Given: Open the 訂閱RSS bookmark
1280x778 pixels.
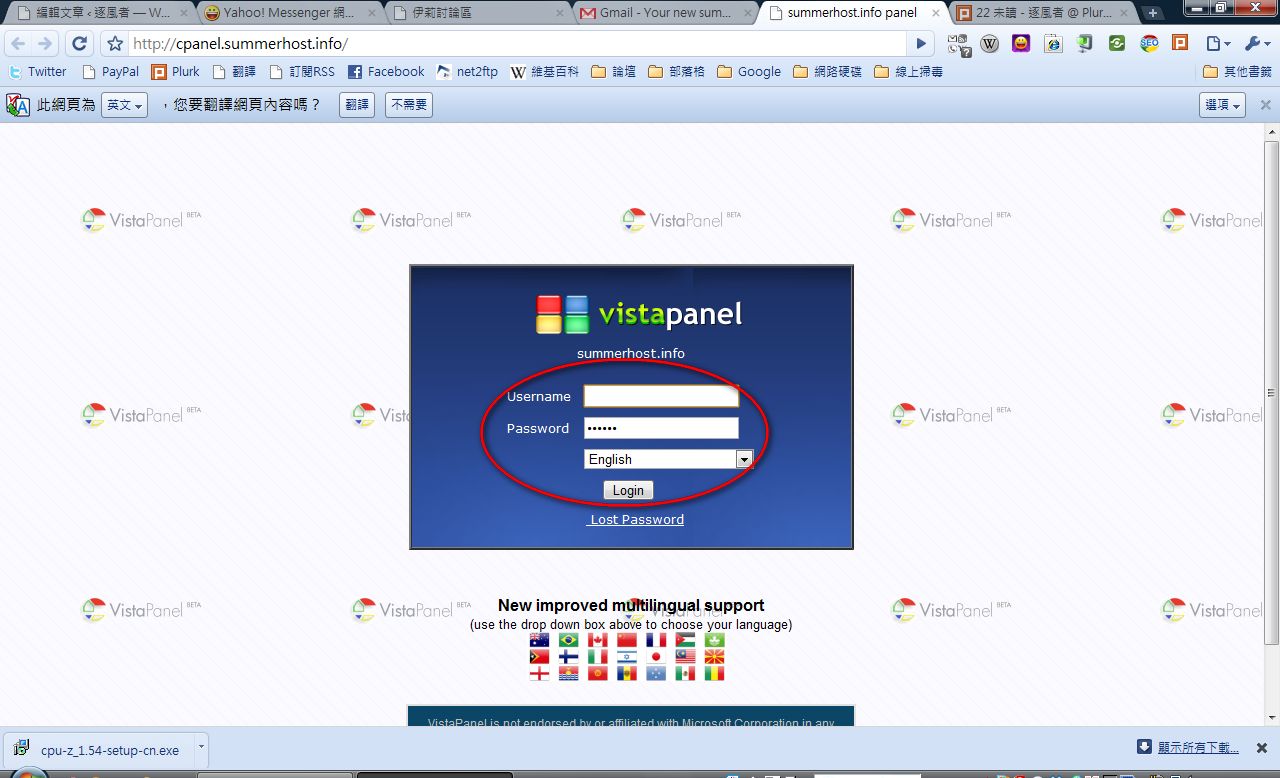Looking at the screenshot, I should coord(302,72).
